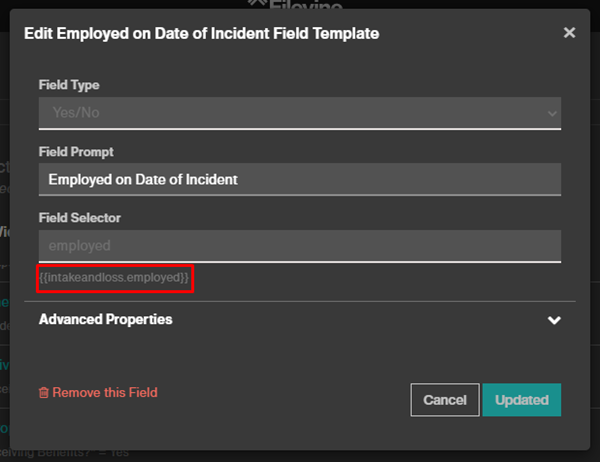Click the dialog title Edit Employed on Date
Viewport: 600px width, 462px height.
pyautogui.click(x=201, y=33)
